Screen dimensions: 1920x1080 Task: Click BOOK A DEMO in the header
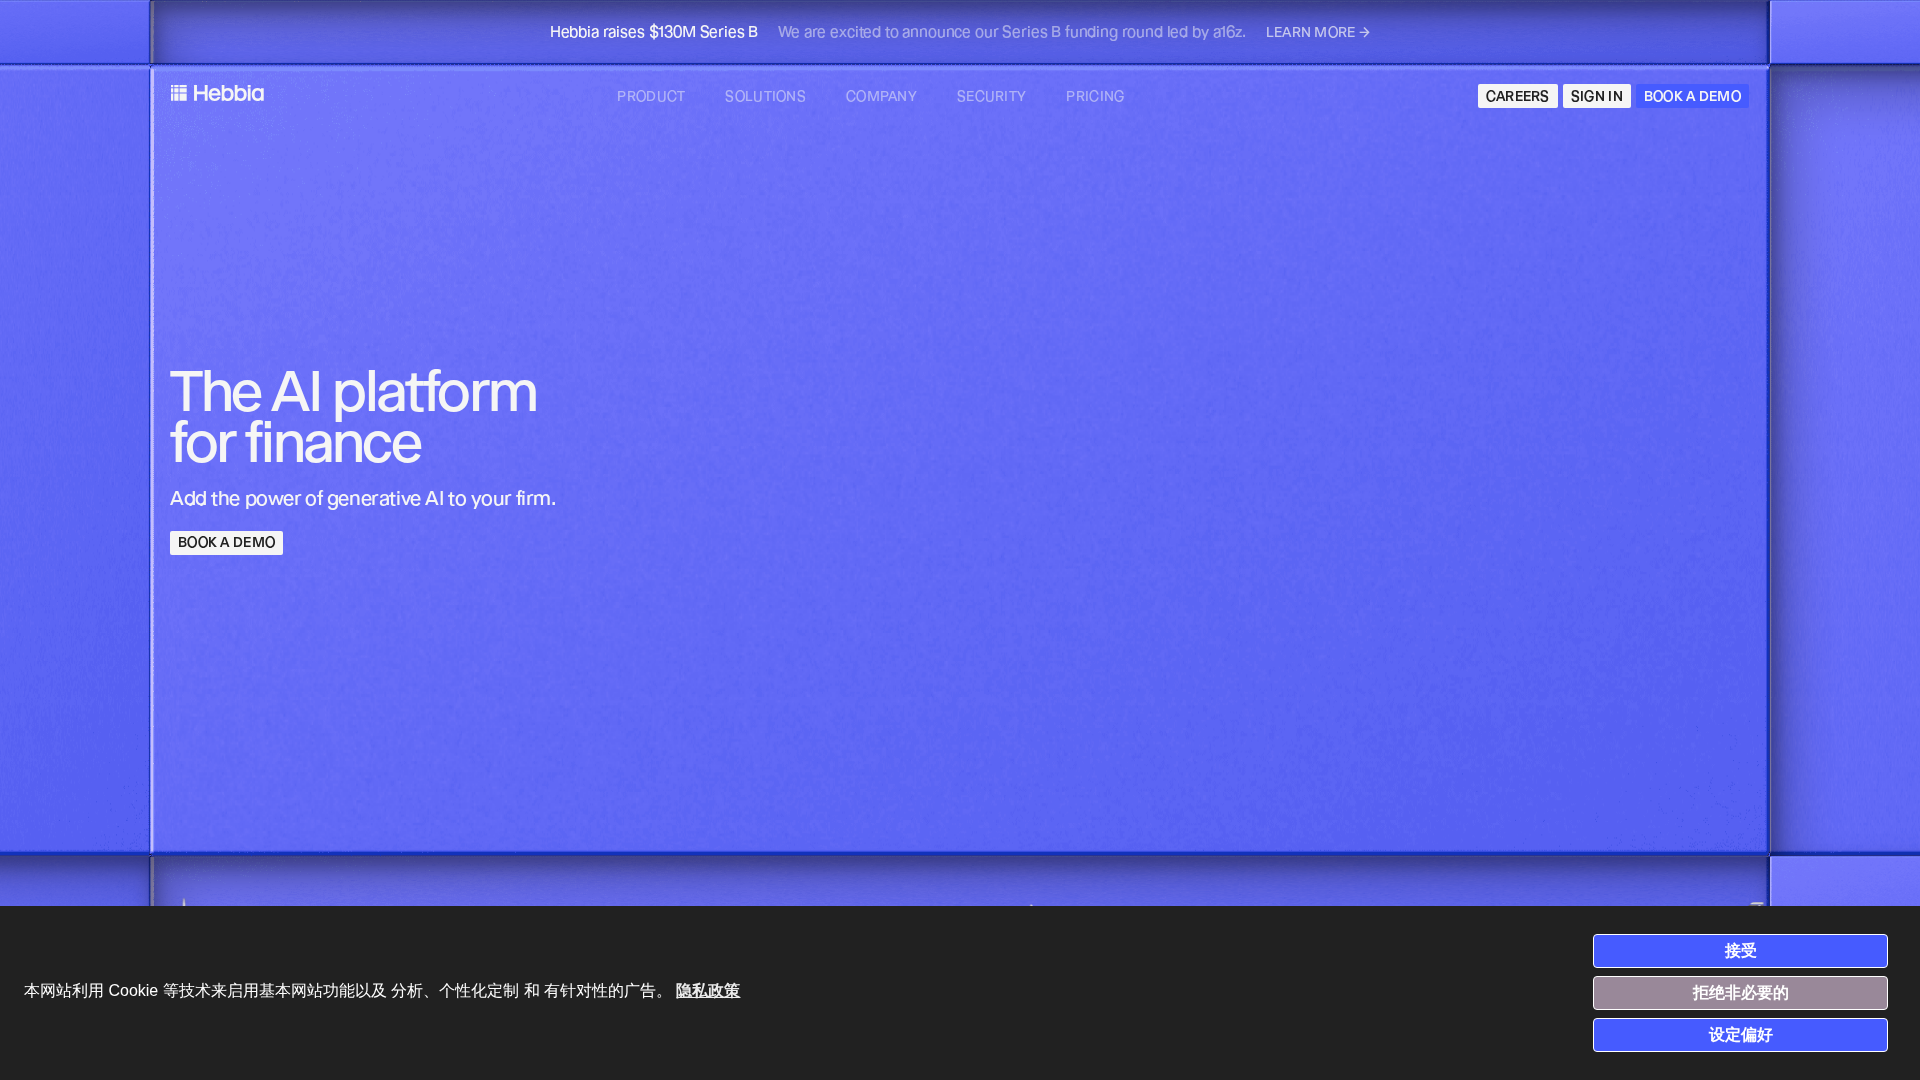[1693, 96]
